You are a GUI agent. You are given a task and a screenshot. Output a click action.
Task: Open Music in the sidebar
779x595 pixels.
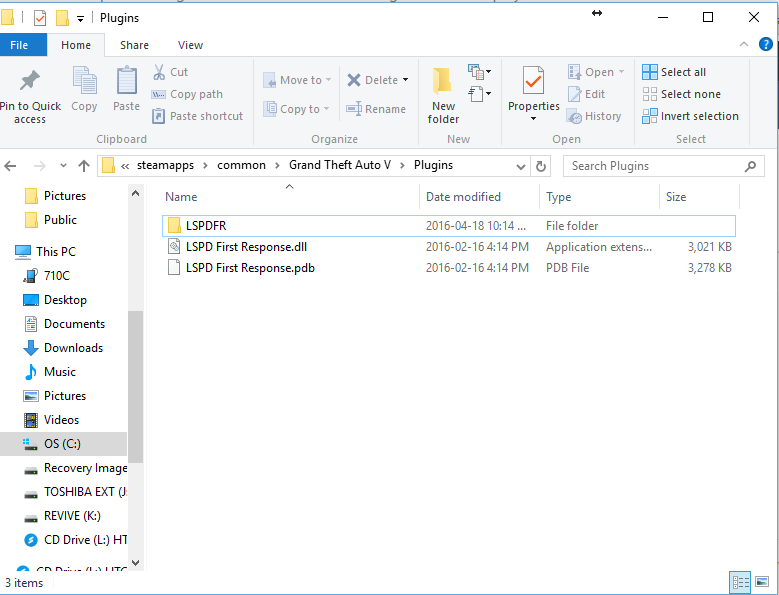click(x=50, y=372)
